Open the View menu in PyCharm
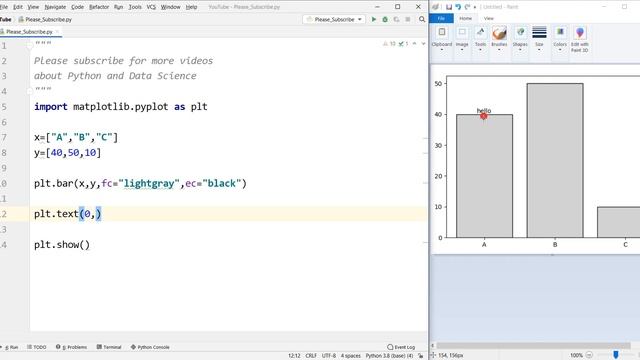The height and width of the screenshot is (360, 640). pyautogui.click(x=33, y=7)
